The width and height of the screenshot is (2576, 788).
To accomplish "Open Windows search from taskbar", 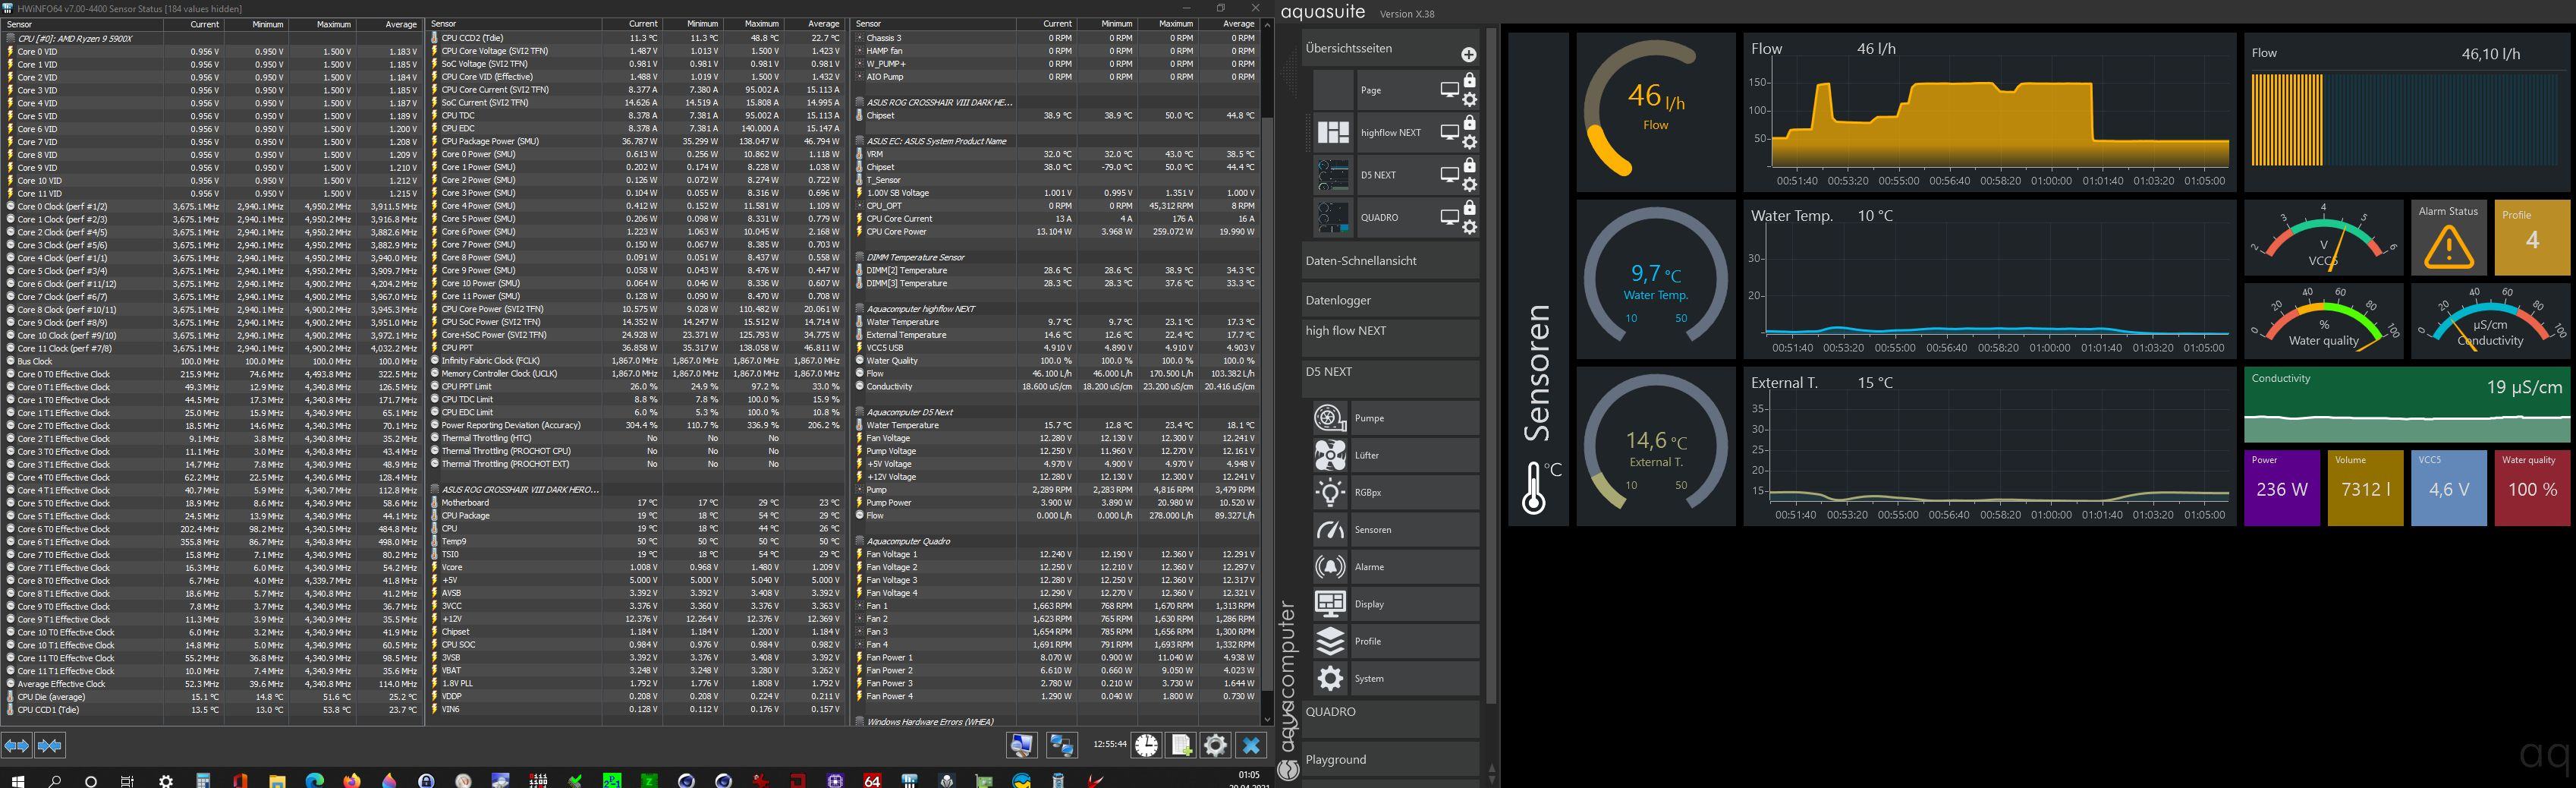I will tap(55, 781).
